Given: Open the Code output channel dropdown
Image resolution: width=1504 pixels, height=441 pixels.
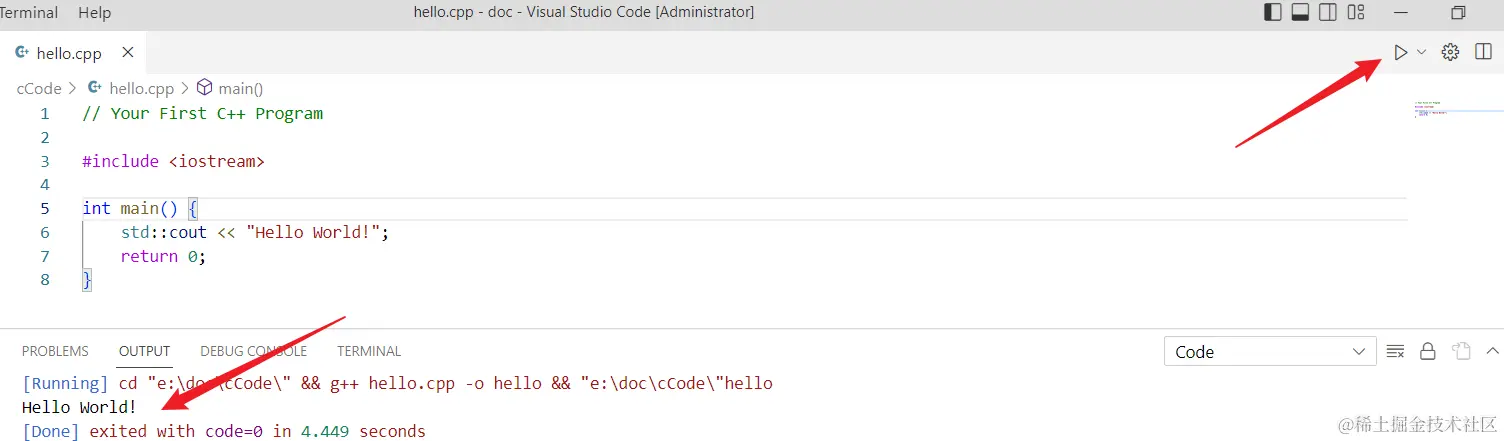Looking at the screenshot, I should [1270, 352].
